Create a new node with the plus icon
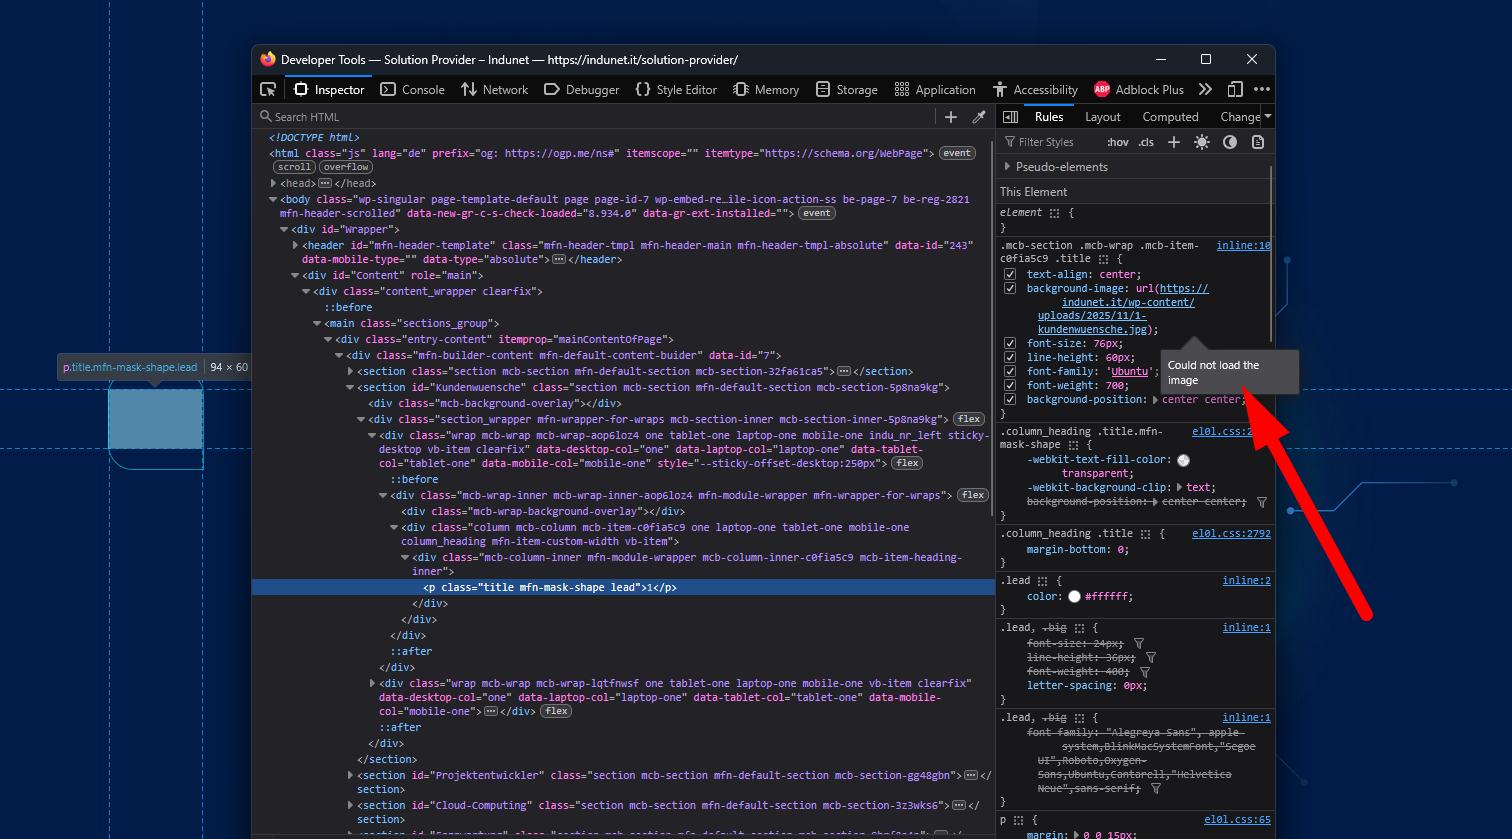This screenshot has width=1512, height=839. point(951,117)
